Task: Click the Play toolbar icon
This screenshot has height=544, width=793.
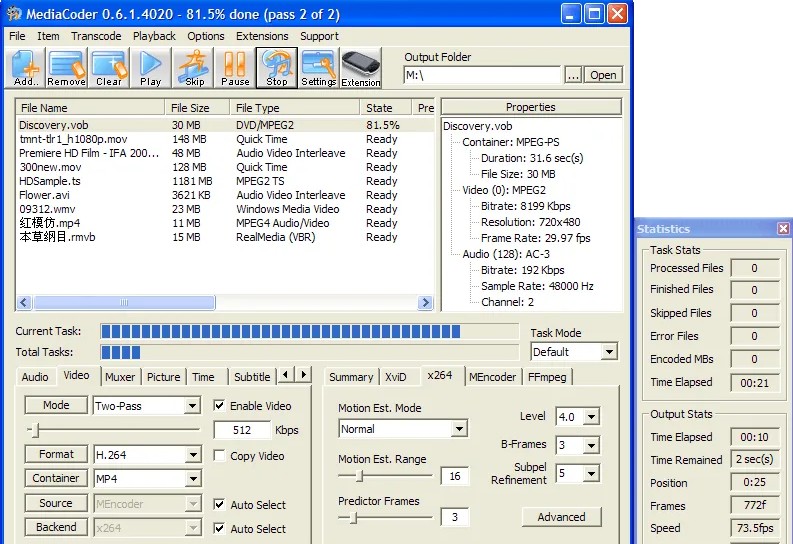Action: (150, 68)
